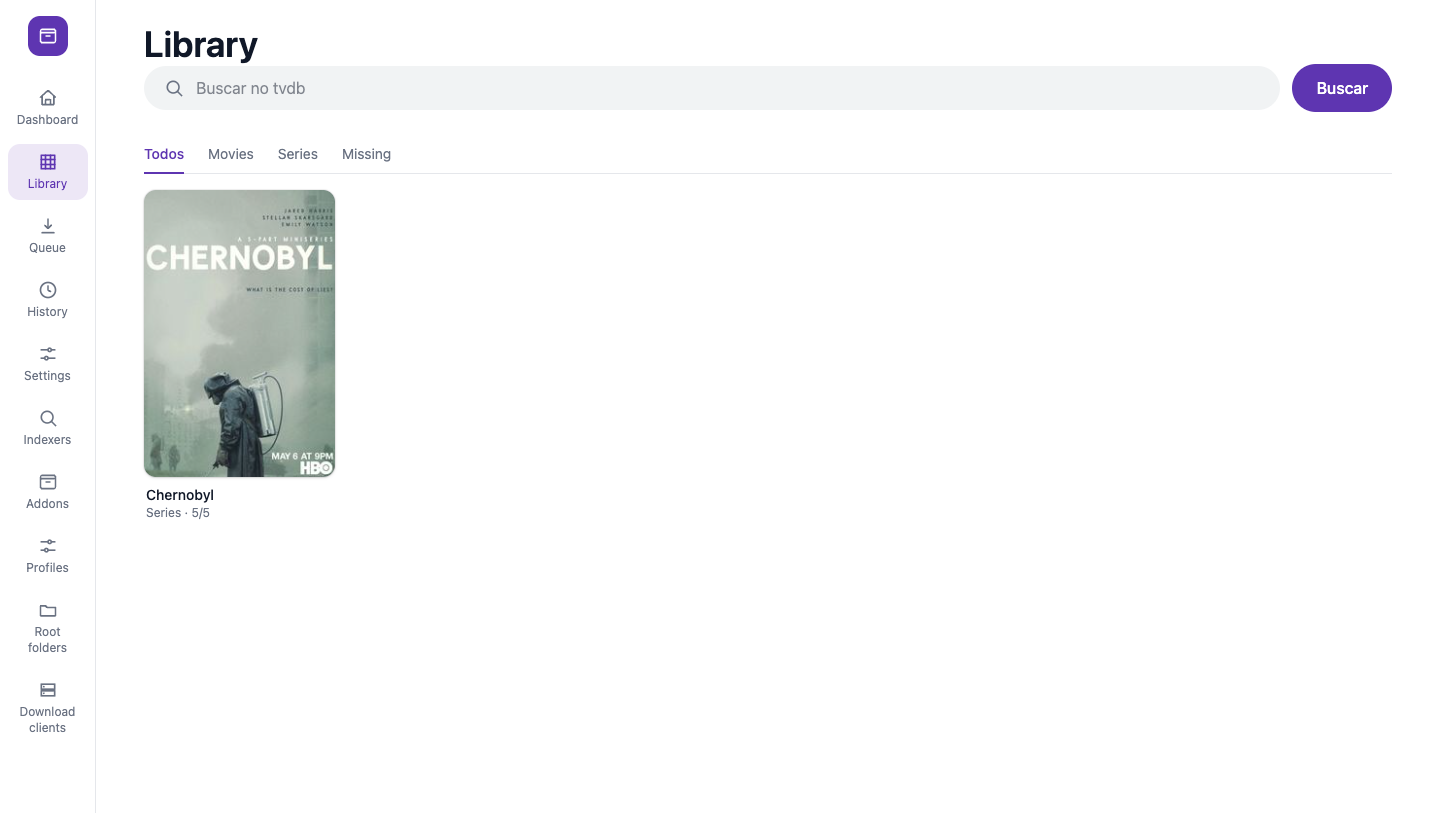Open the Profiles sliders icon
The width and height of the screenshot is (1440, 813).
(x=48, y=546)
